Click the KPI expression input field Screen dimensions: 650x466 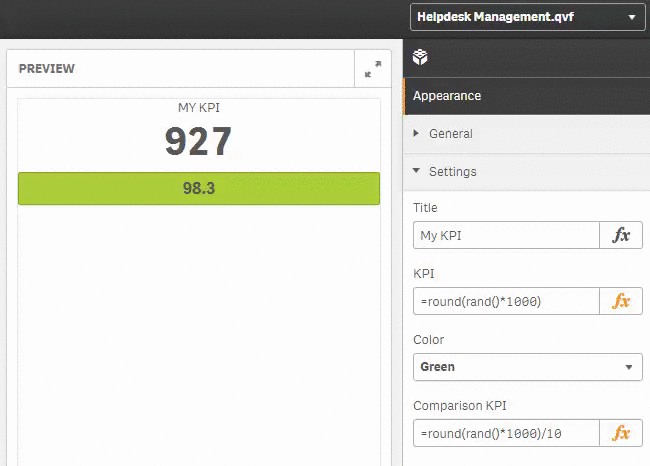[505, 301]
